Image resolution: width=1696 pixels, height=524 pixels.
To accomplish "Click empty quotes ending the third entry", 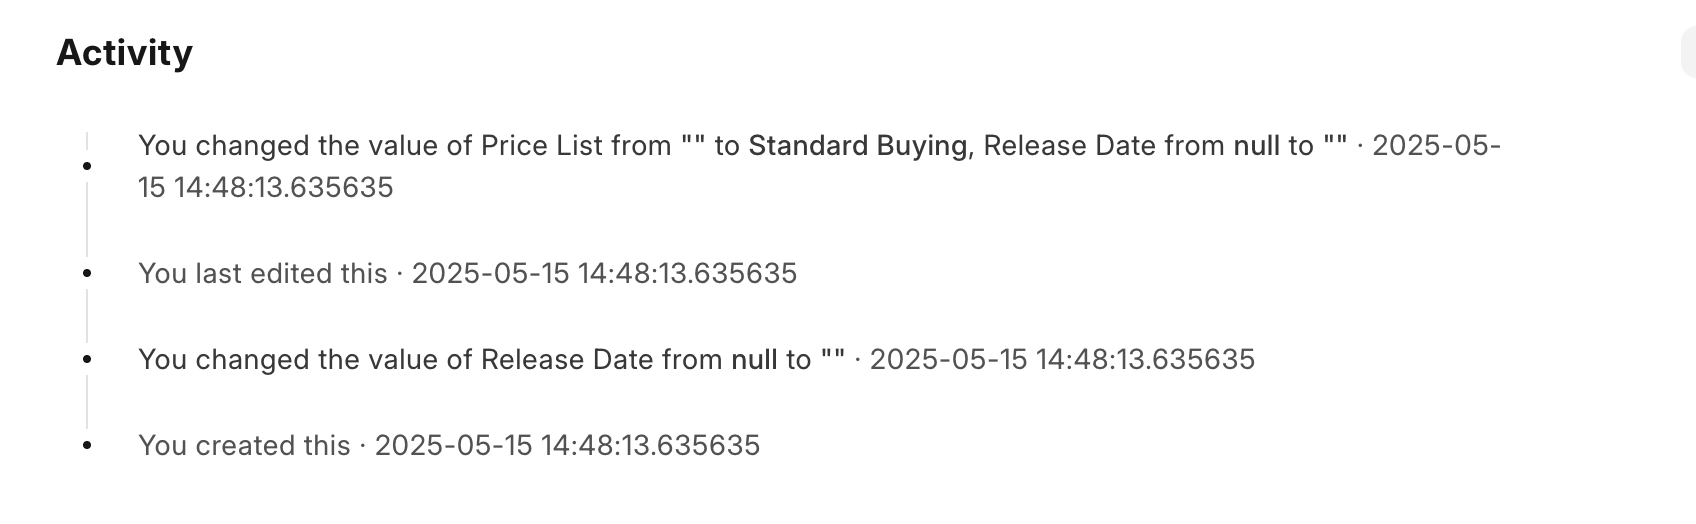I will tap(833, 359).
